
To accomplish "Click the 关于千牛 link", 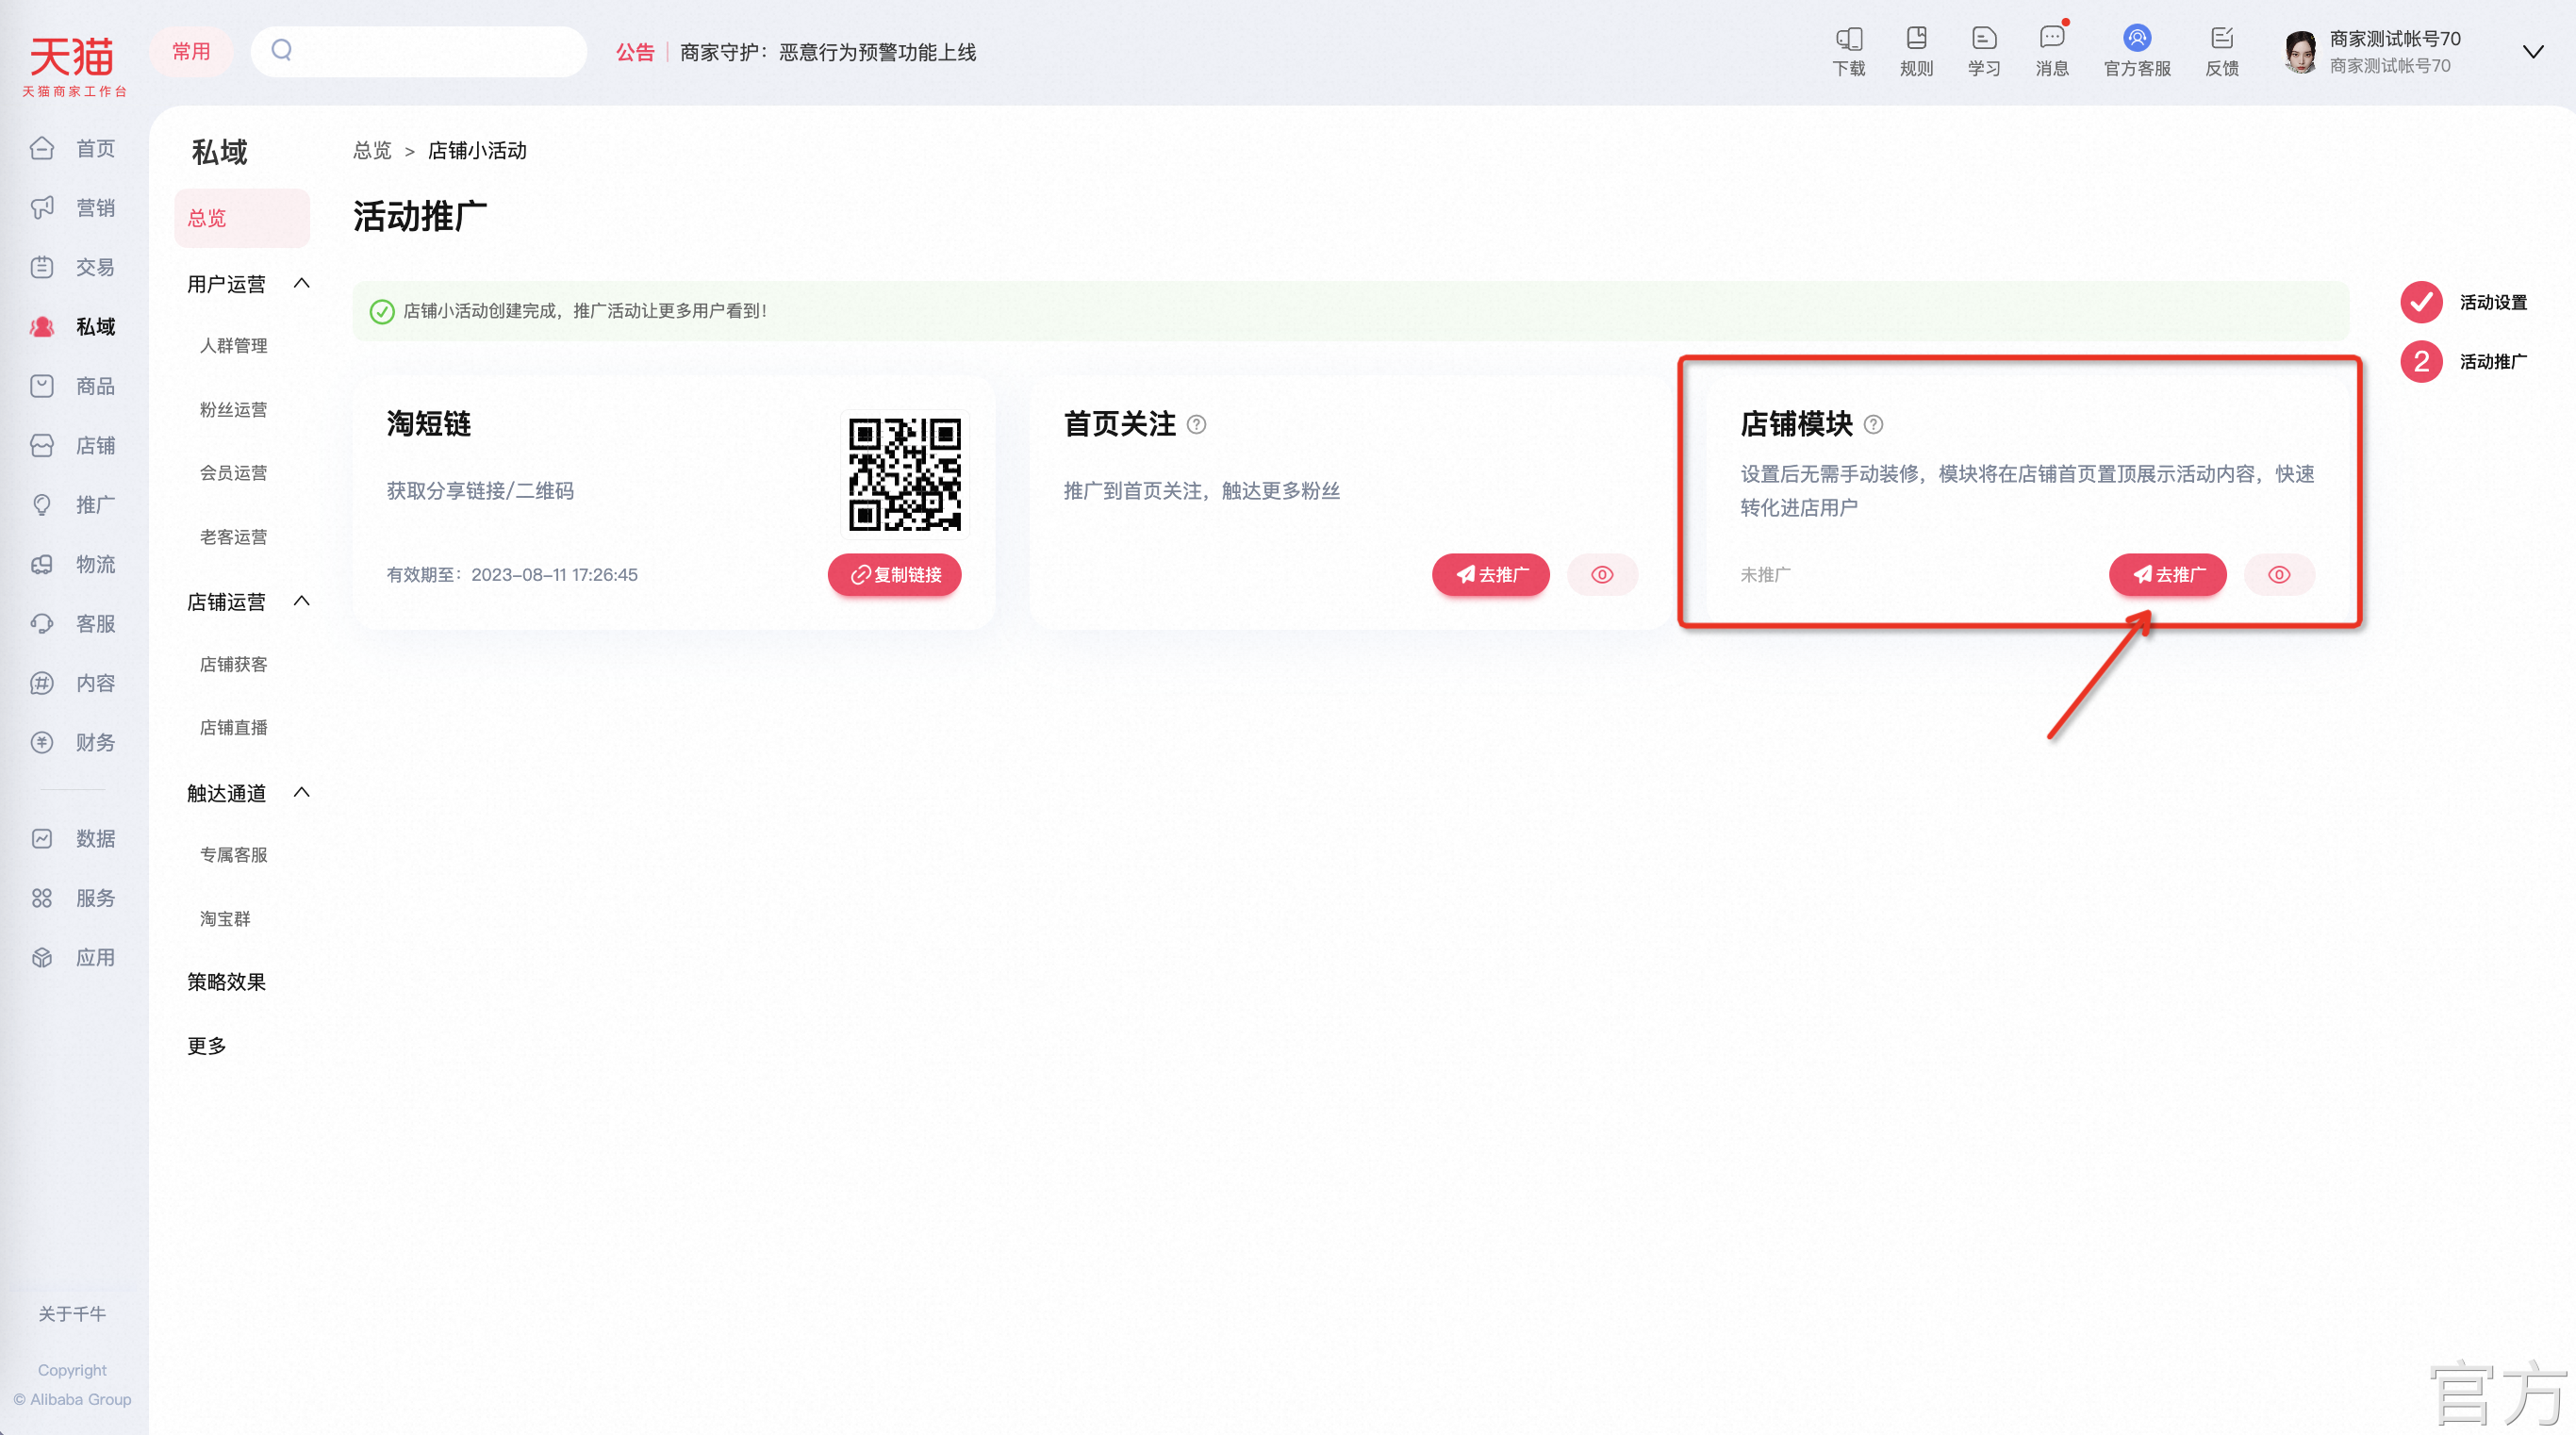I will [72, 1313].
